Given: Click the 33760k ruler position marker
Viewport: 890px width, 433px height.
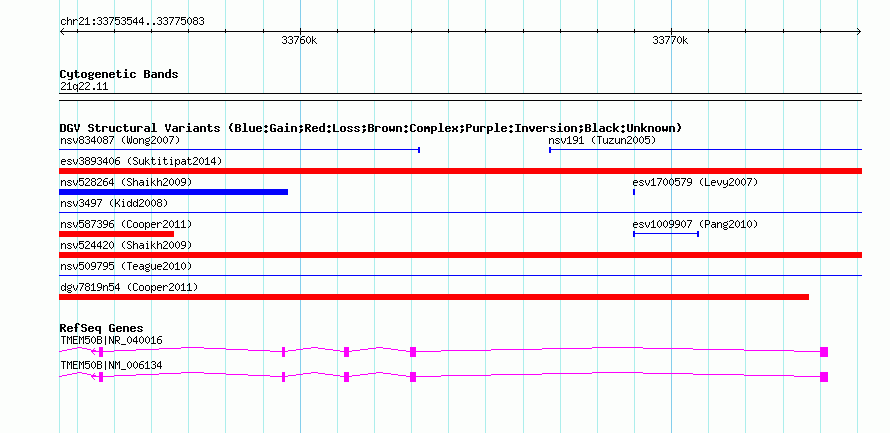Looking at the screenshot, I should point(300,41).
